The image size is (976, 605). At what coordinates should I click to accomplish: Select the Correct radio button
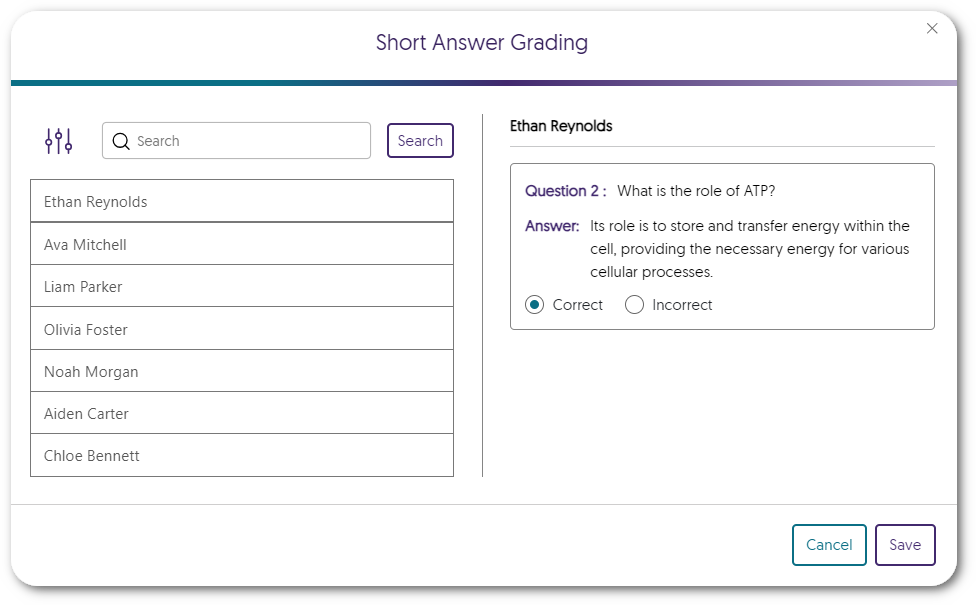point(535,305)
